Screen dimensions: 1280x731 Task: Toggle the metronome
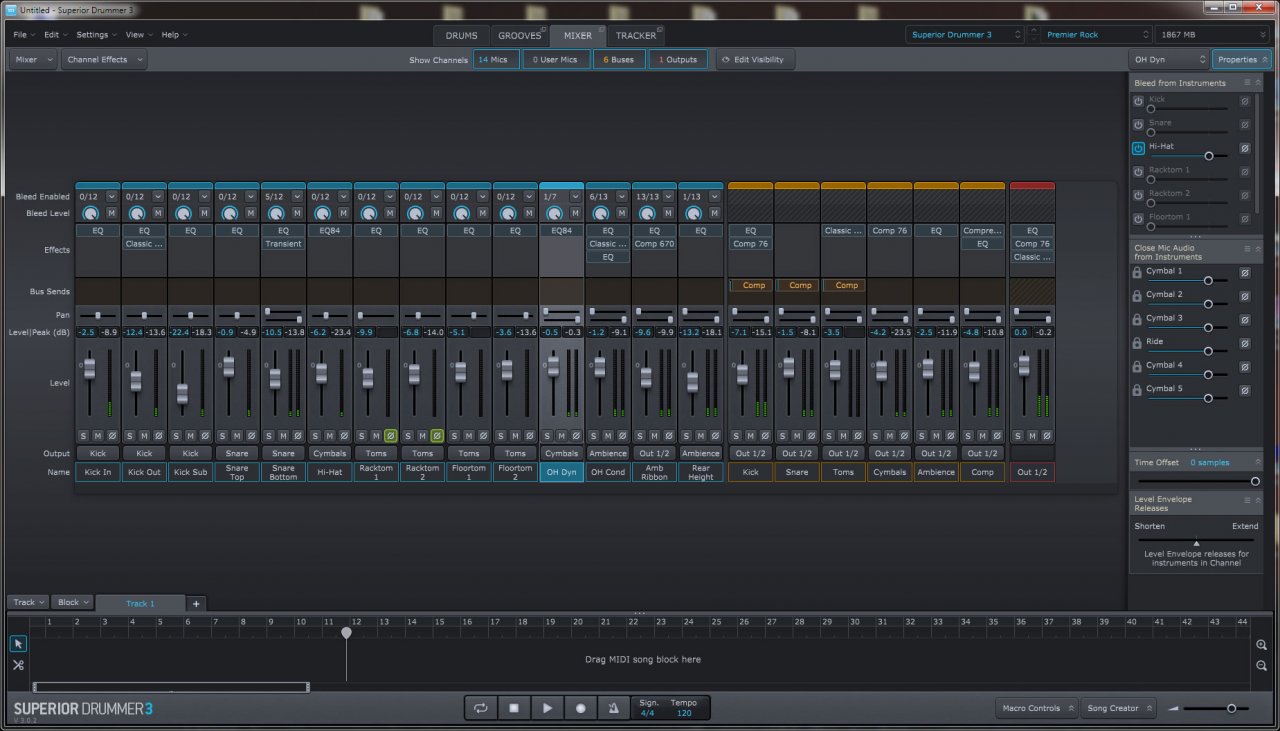(x=613, y=708)
